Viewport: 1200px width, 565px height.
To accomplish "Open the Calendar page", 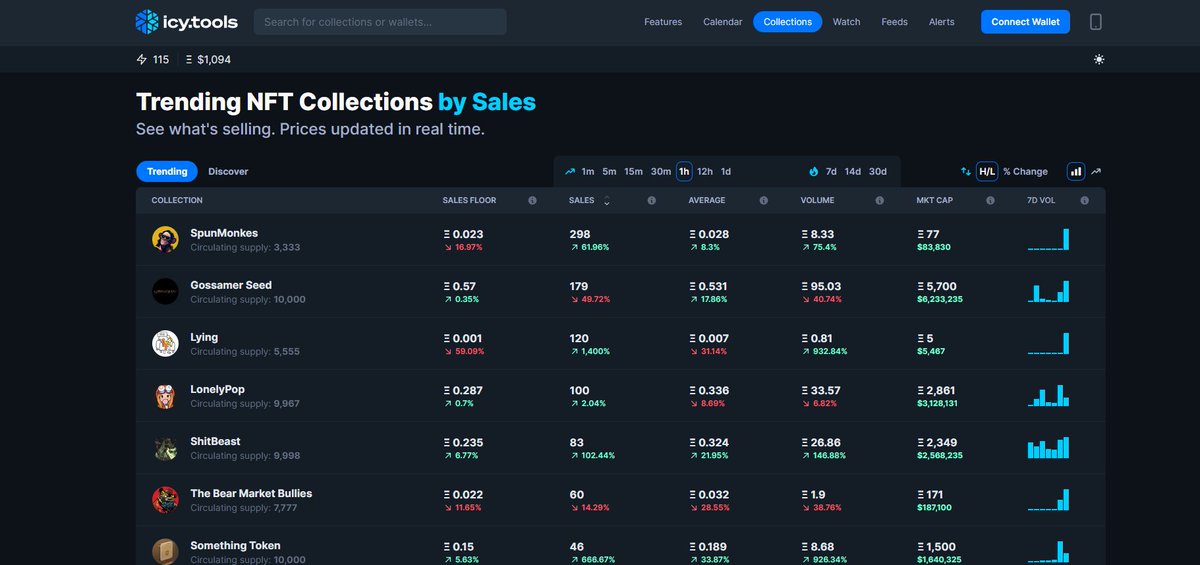I will click(723, 22).
